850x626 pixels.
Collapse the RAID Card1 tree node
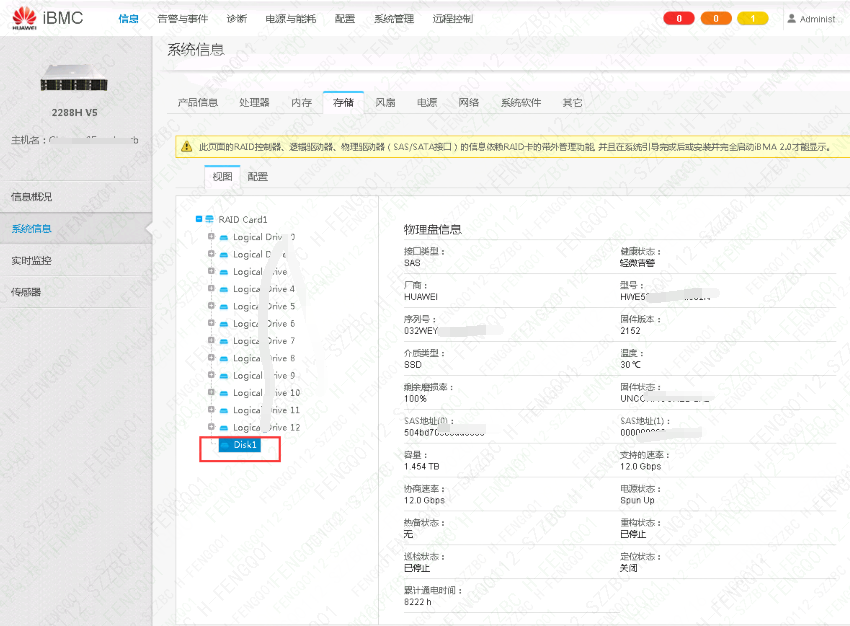click(199, 219)
